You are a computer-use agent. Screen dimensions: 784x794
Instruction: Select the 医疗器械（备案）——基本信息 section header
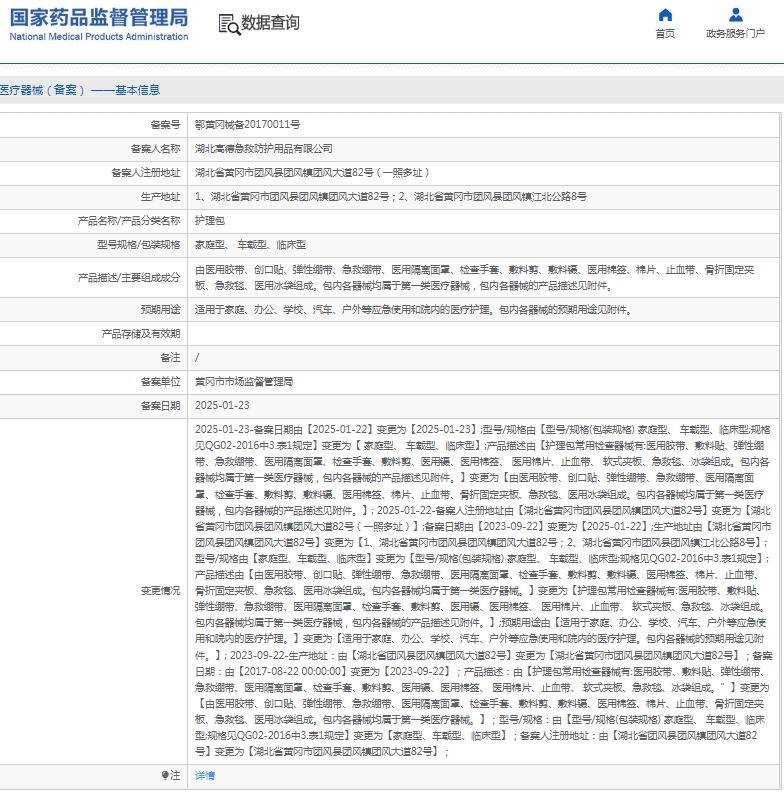[x=80, y=90]
